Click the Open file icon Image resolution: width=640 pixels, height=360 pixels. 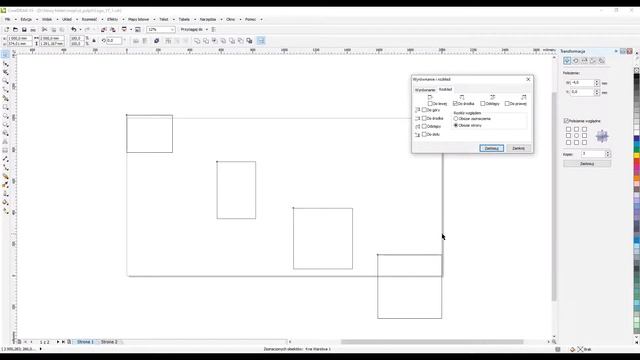tap(15, 29)
